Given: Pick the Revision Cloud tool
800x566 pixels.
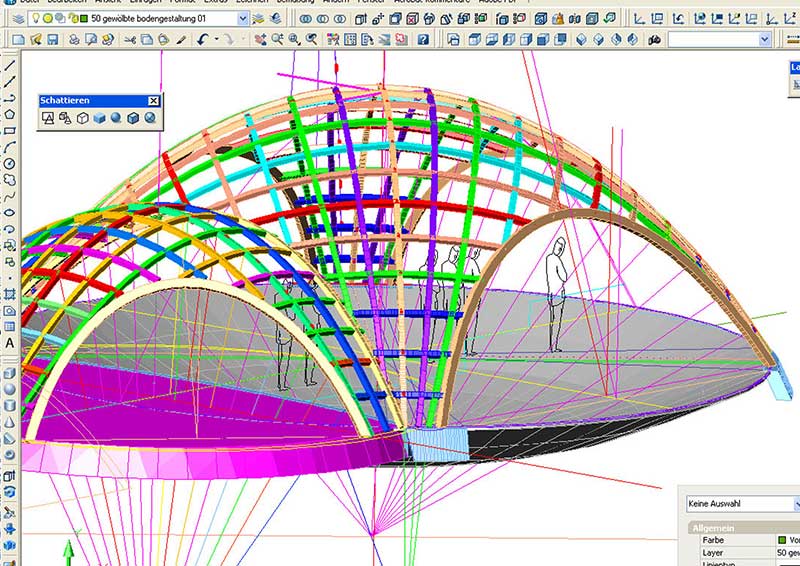Looking at the screenshot, I should click(x=9, y=180).
